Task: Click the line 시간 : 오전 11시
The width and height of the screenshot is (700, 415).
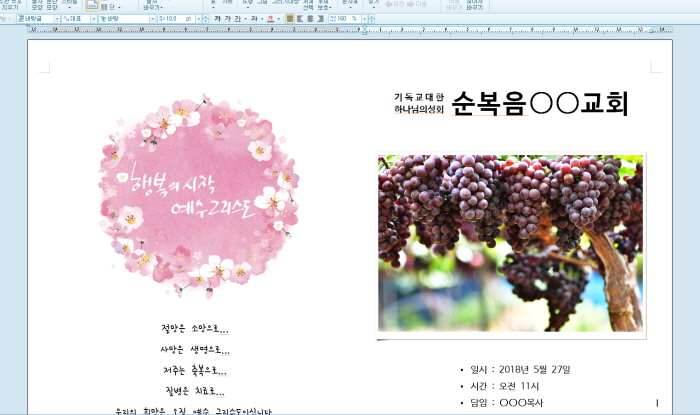Action: (x=504, y=386)
